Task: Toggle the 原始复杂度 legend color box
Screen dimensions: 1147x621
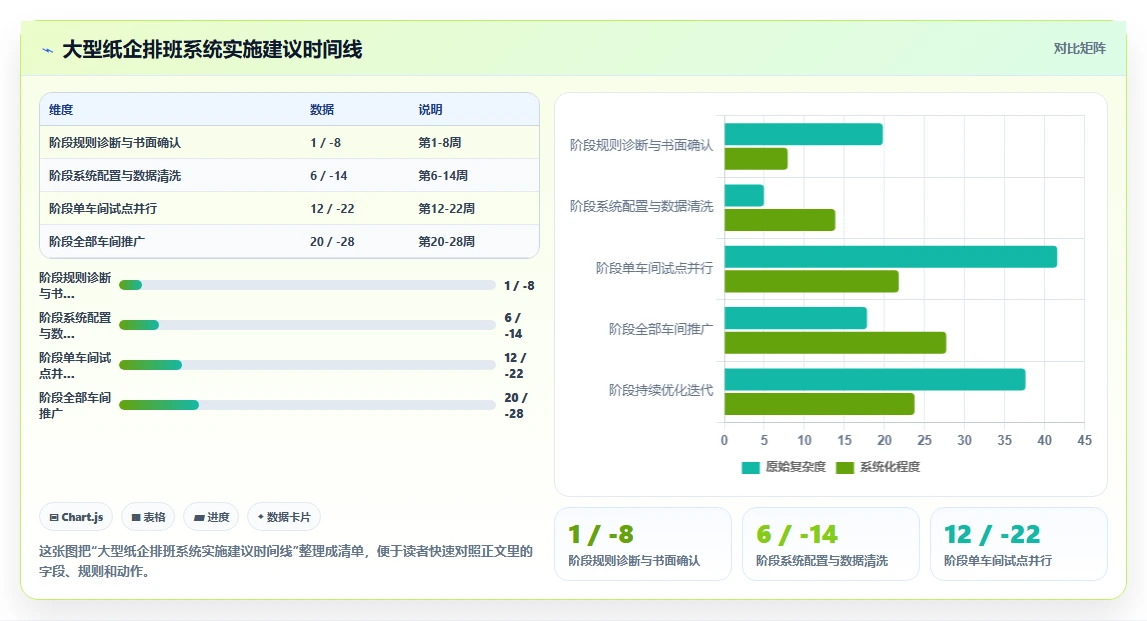Action: (751, 467)
